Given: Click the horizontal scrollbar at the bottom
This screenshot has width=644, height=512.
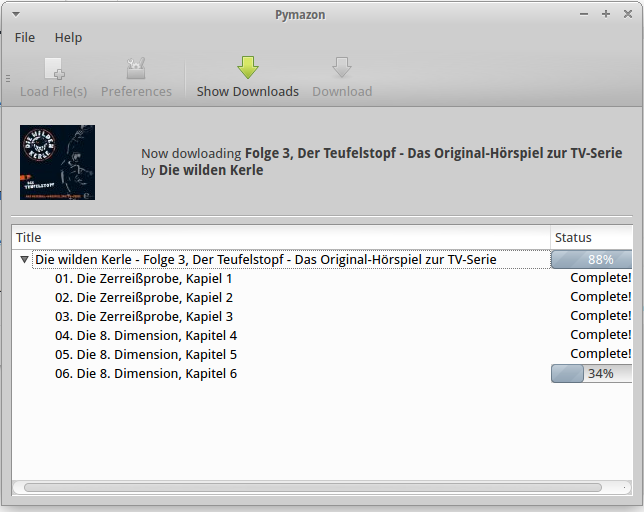Looking at the screenshot, I should tap(312, 488).
